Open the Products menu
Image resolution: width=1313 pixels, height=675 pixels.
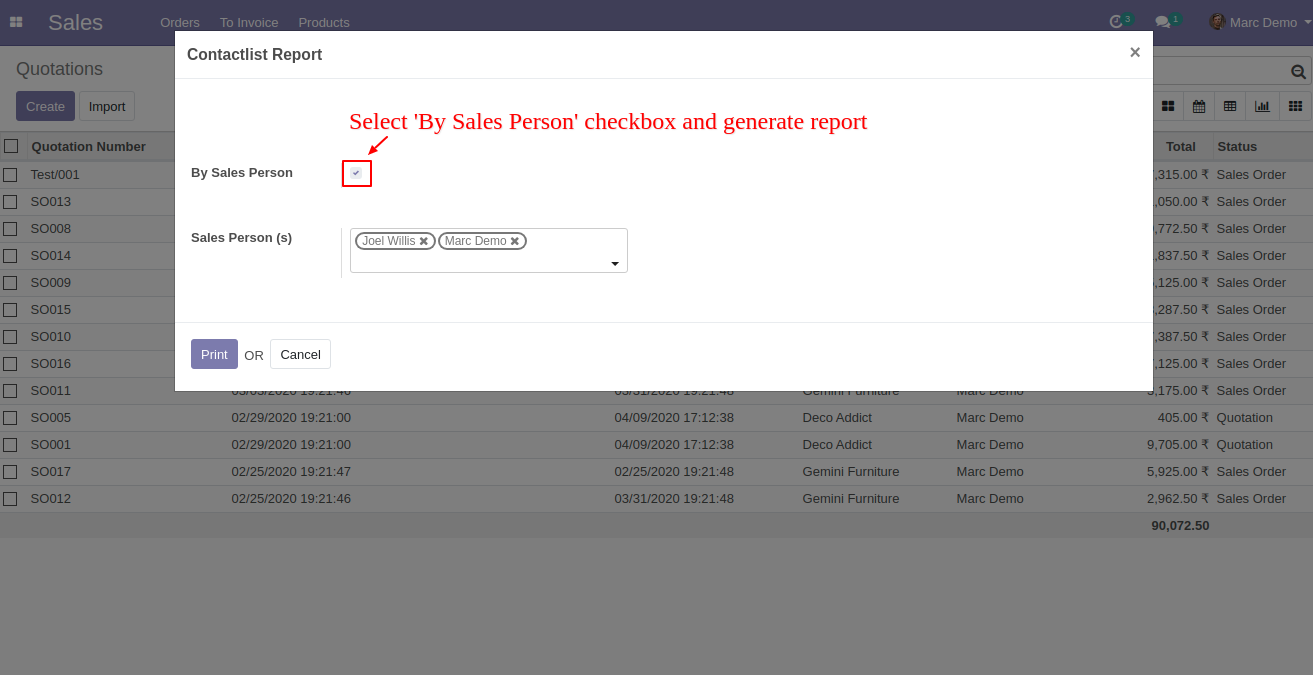click(x=323, y=22)
